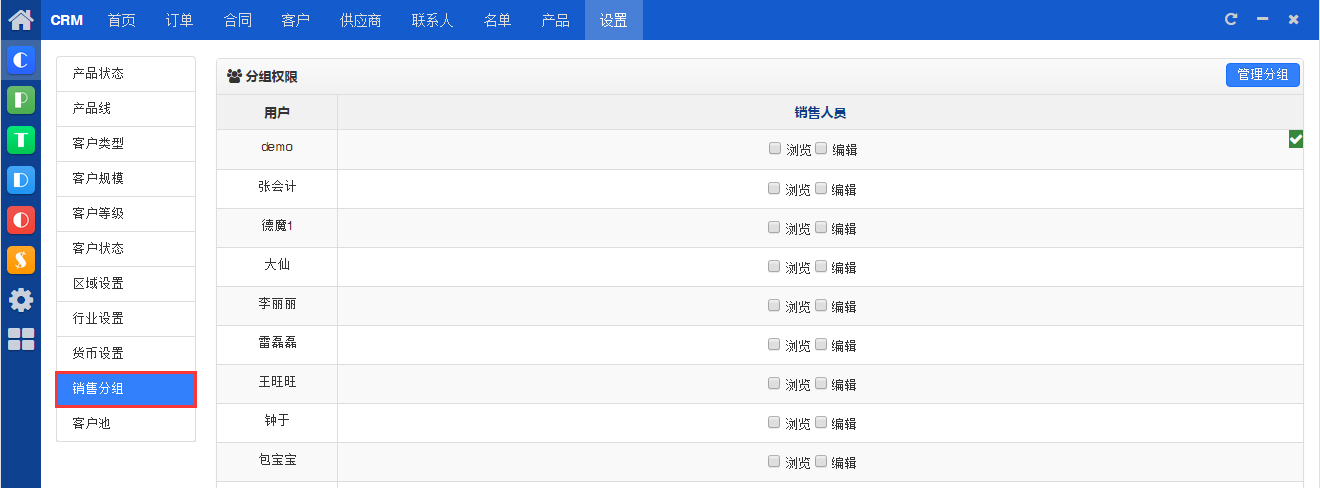Open the home icon in sidebar
The height and width of the screenshot is (488, 1320).
pyautogui.click(x=21, y=19)
